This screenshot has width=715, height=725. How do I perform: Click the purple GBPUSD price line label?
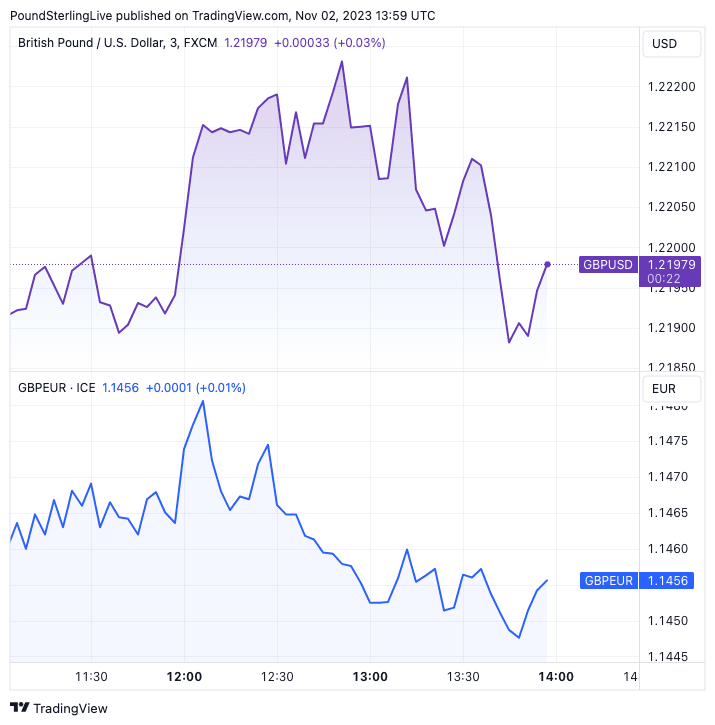pos(608,264)
